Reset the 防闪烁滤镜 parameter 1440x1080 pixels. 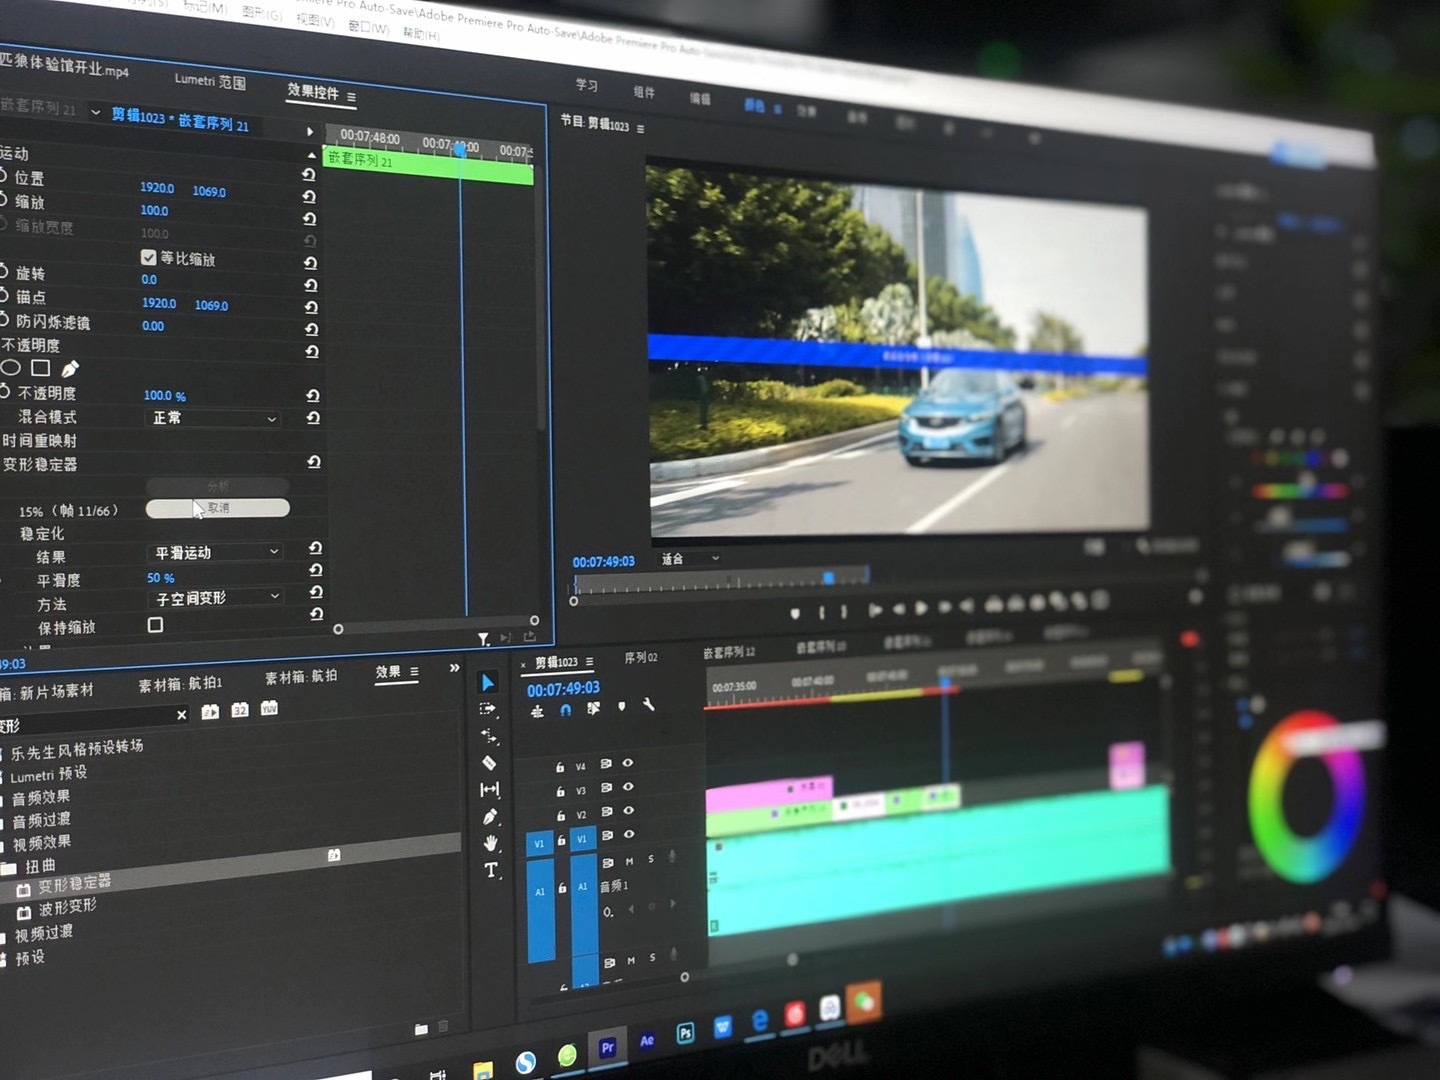pos(311,329)
